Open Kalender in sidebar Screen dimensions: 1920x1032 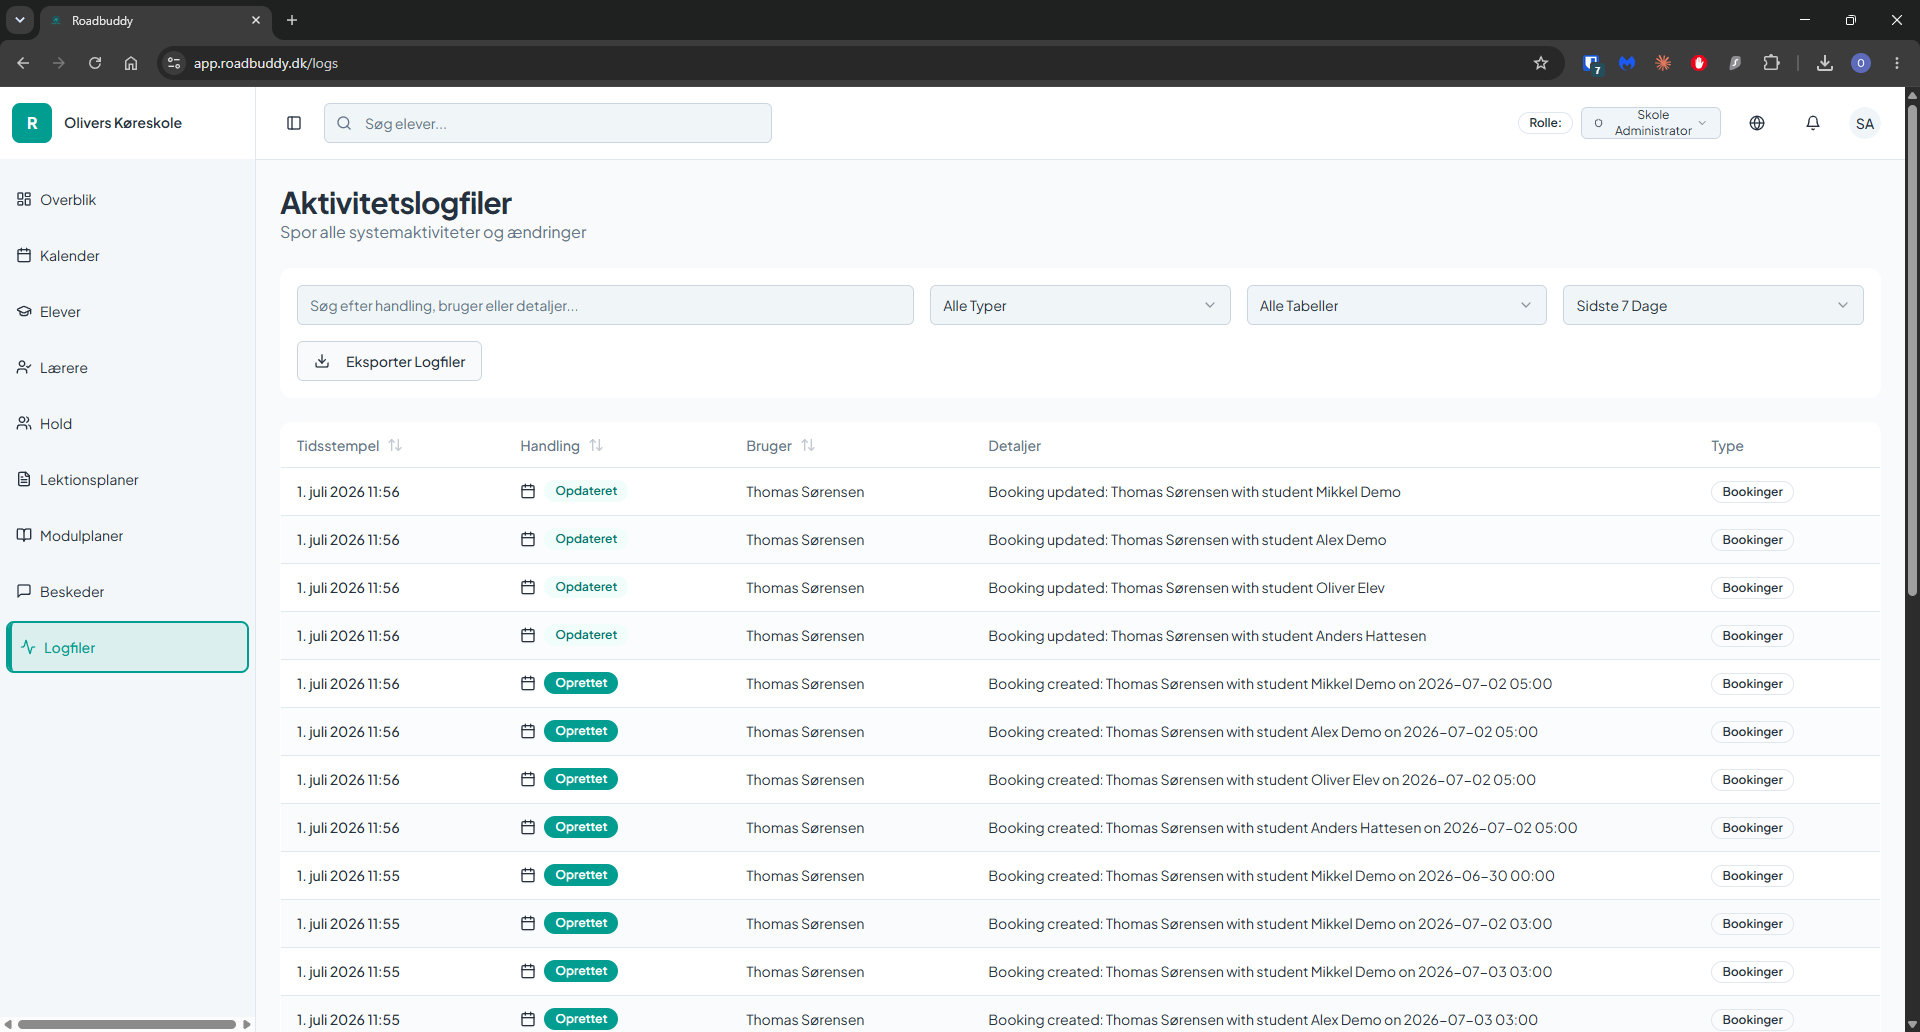(127, 255)
